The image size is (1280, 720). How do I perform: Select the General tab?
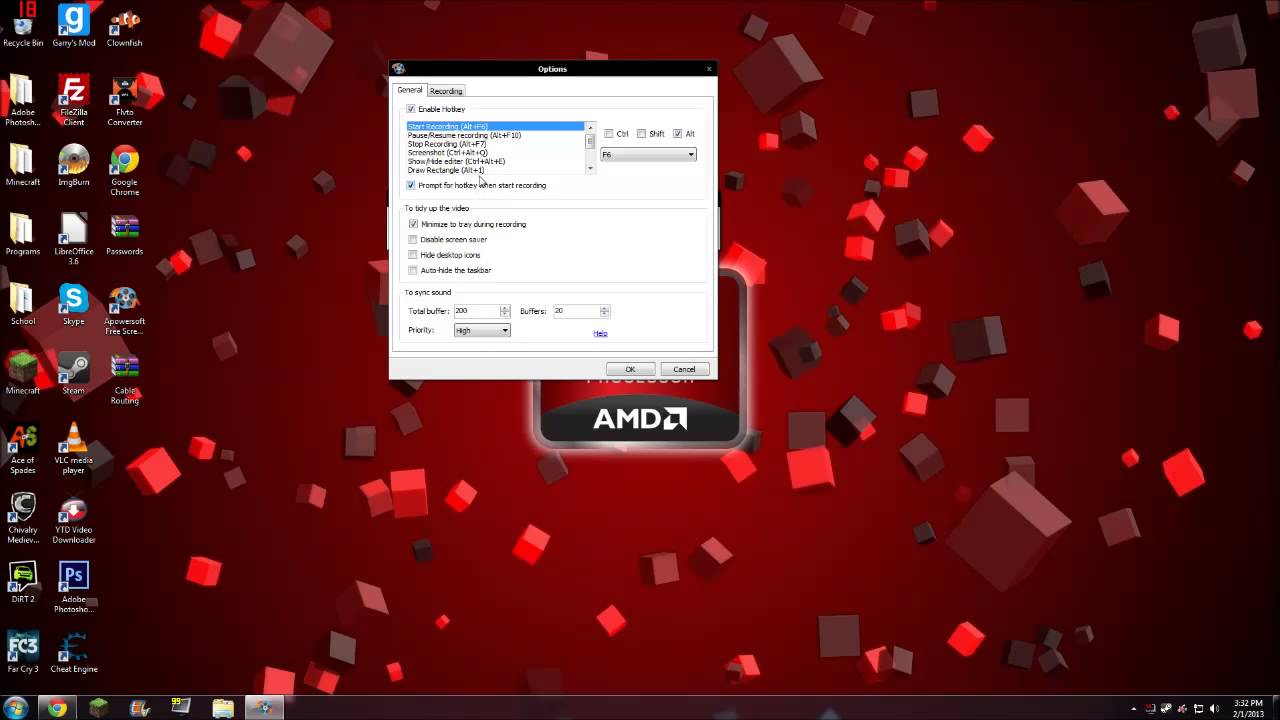pyautogui.click(x=410, y=90)
